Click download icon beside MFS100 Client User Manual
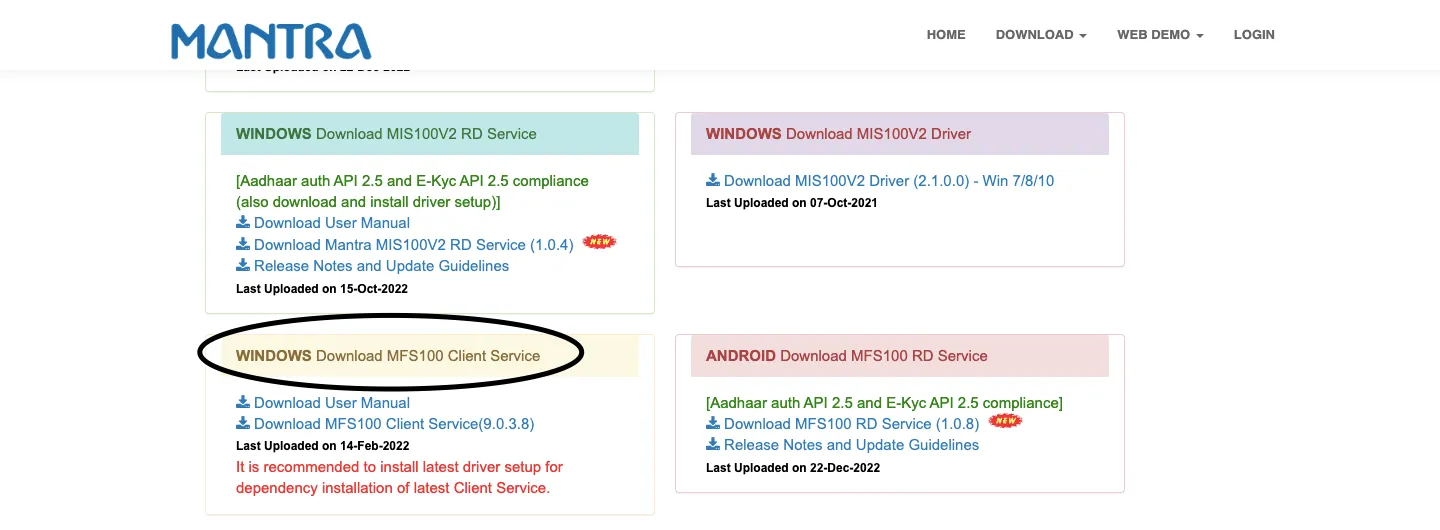Viewport: 1440px width, 530px height. tap(243, 402)
